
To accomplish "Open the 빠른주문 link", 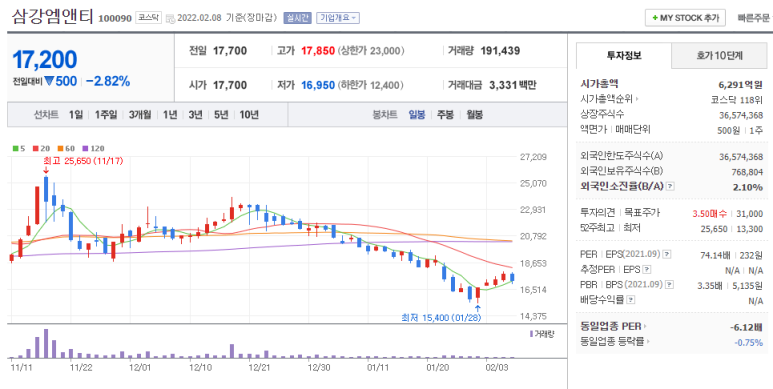I will [x=753, y=18].
